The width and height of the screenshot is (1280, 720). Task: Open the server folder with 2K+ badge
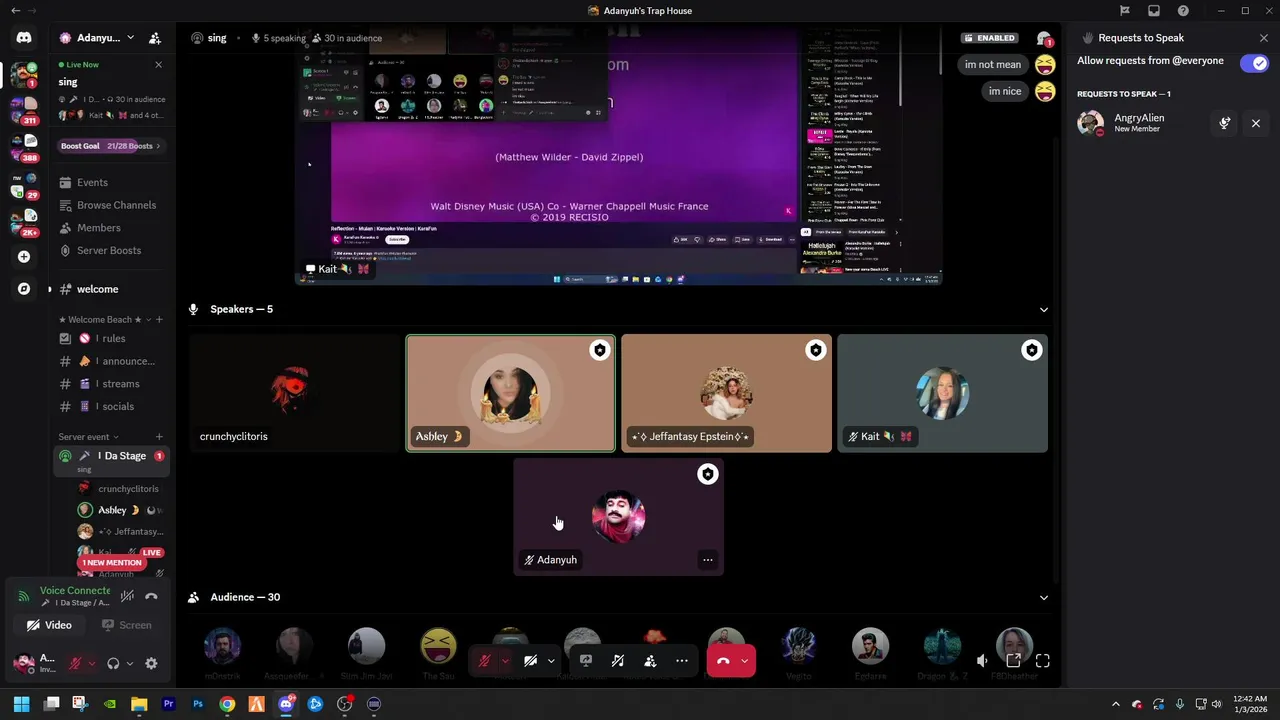[x=24, y=222]
